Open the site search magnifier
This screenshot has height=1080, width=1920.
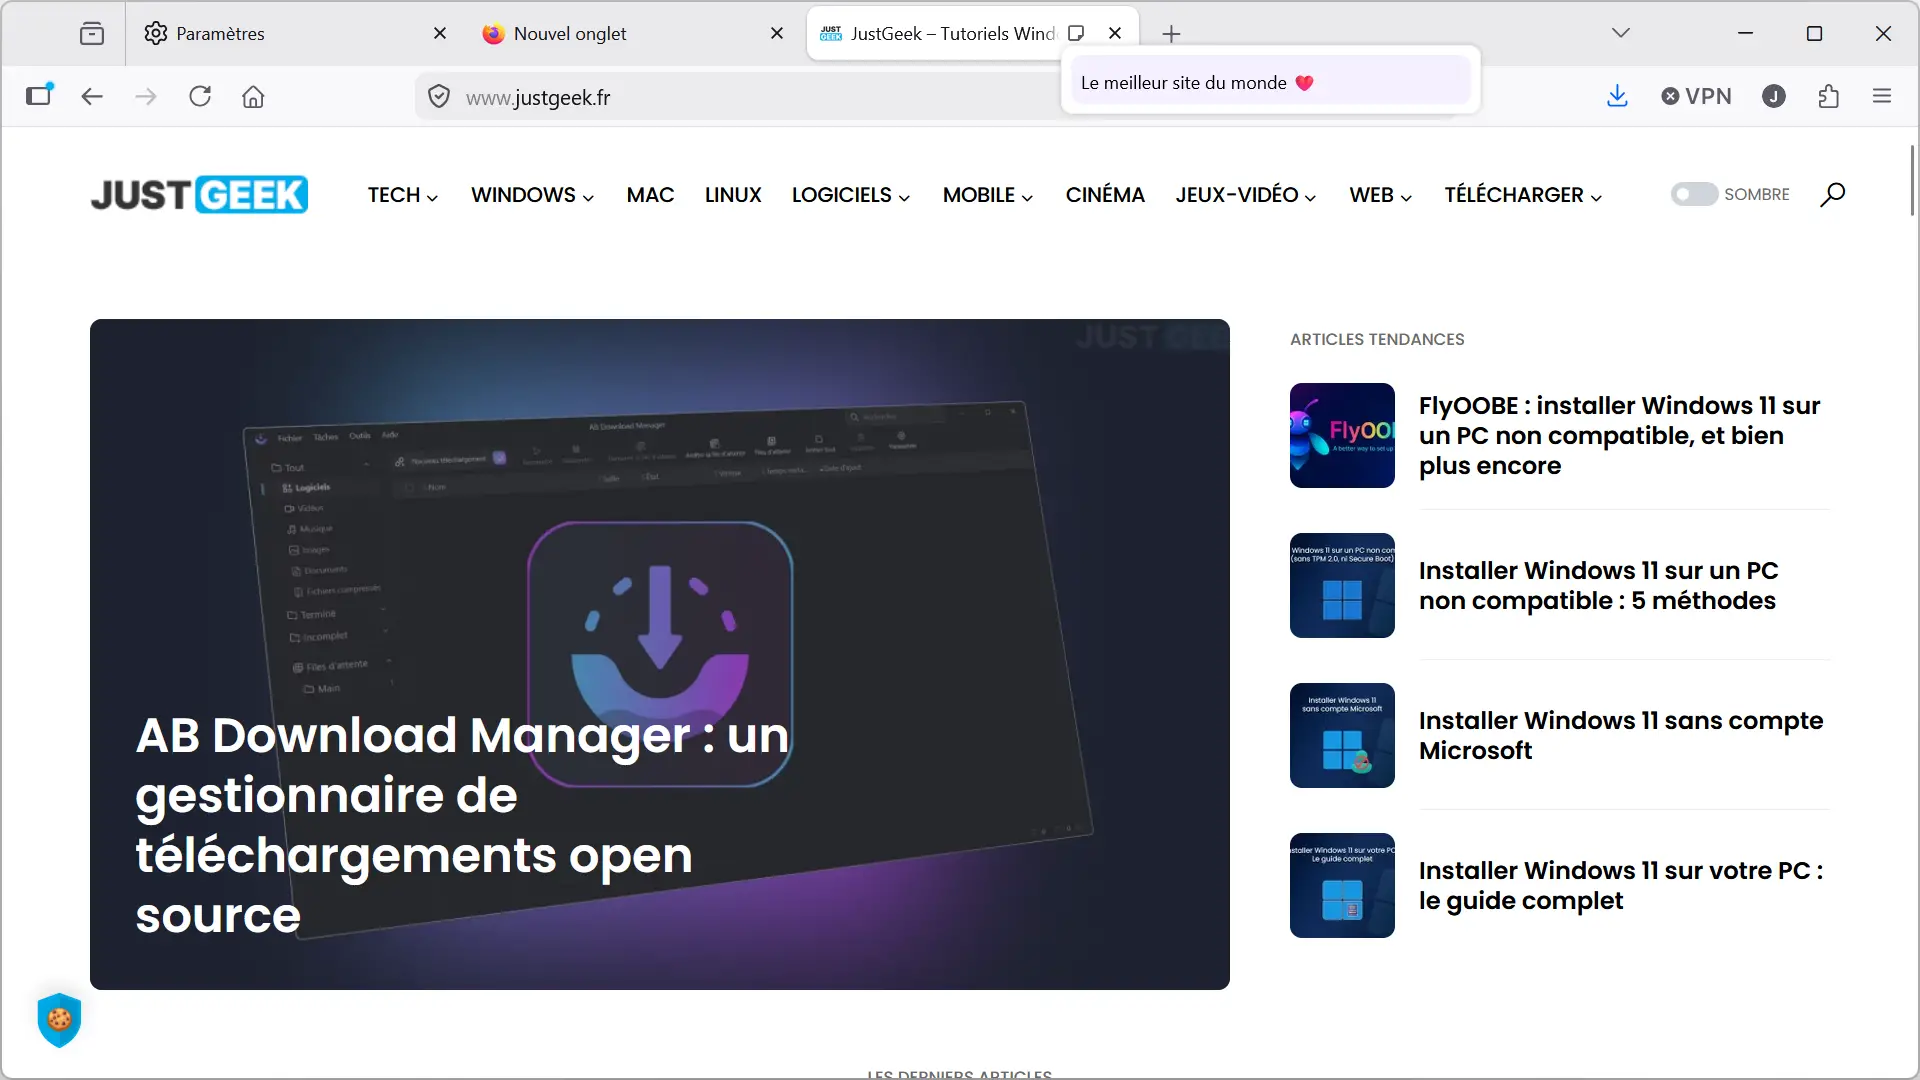(1832, 194)
